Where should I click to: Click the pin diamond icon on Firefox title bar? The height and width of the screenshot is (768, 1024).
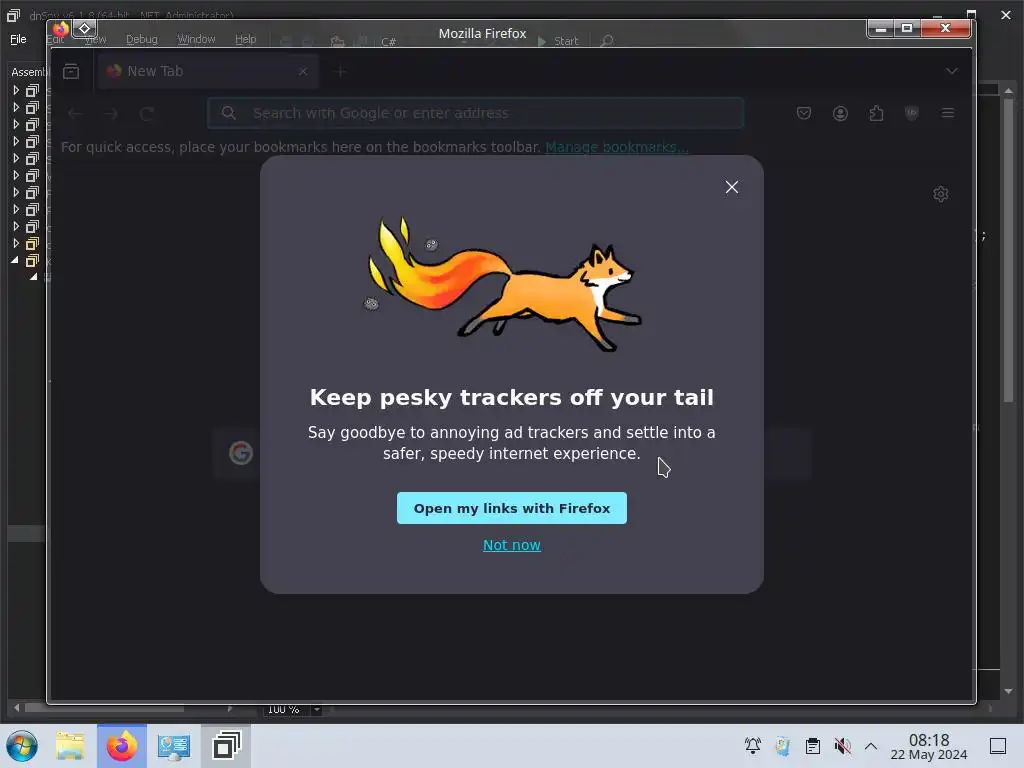point(84,28)
